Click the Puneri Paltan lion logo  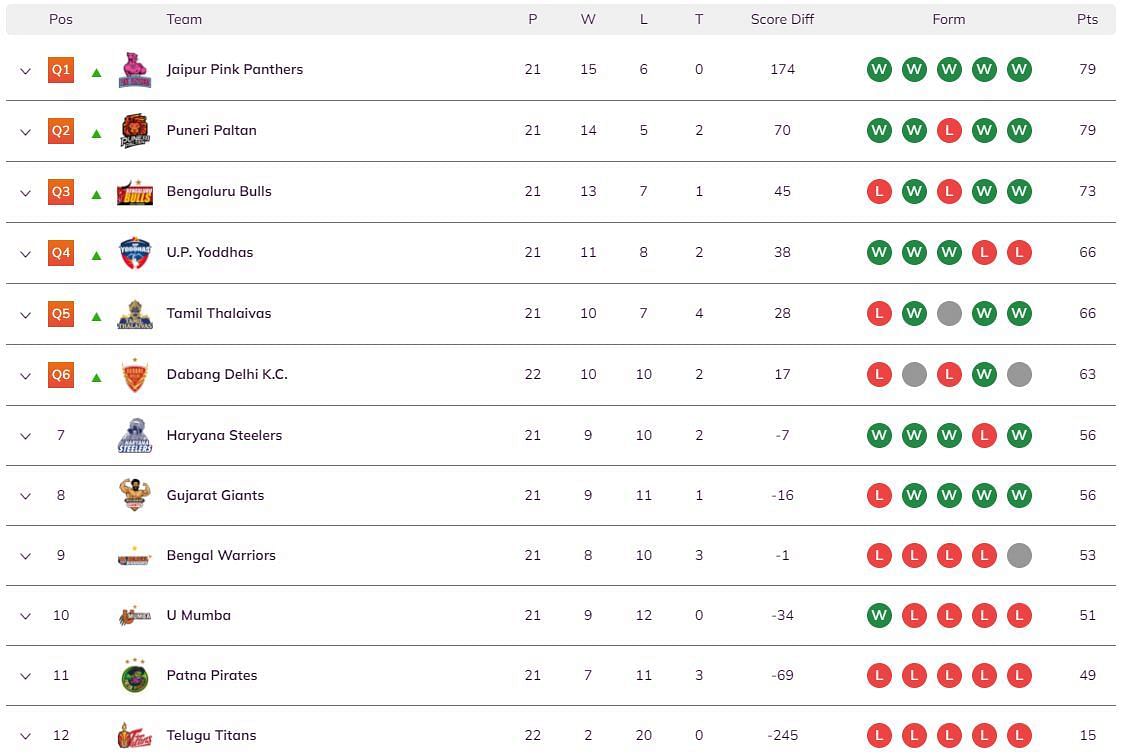click(x=135, y=130)
